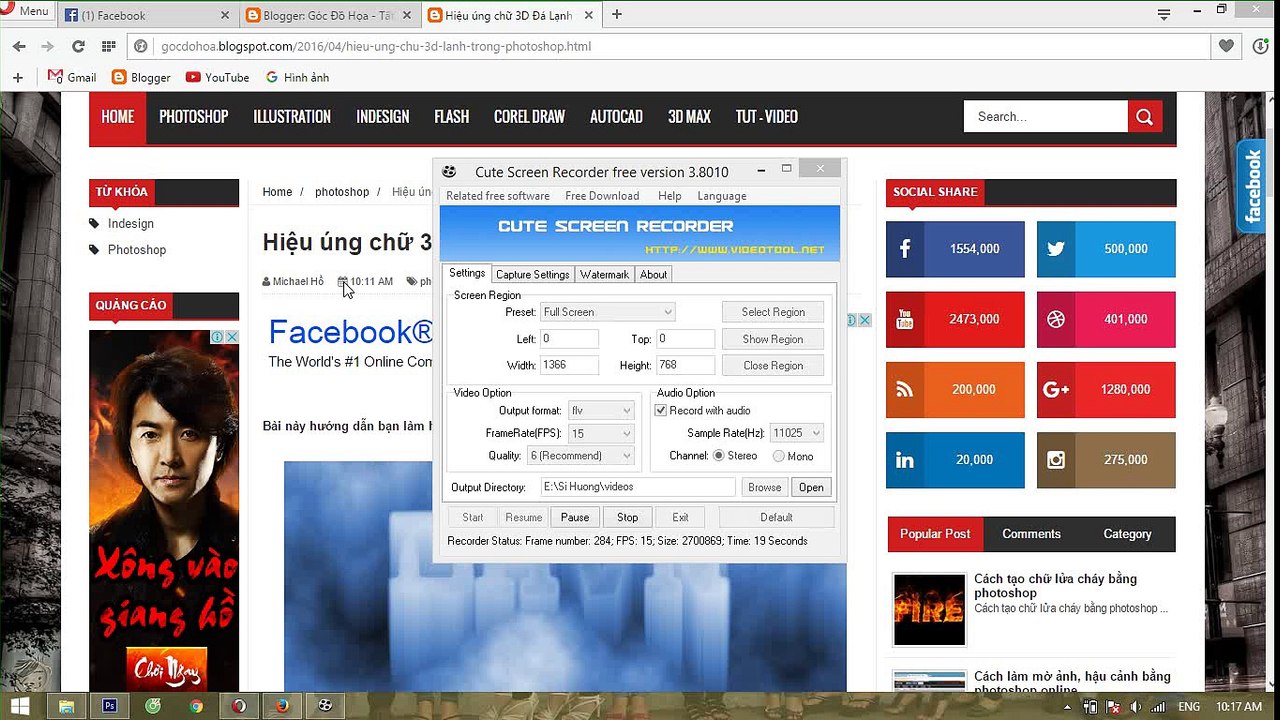Viewport: 1280px width, 720px height.
Task: Reload the current page
Action: pos(78,46)
